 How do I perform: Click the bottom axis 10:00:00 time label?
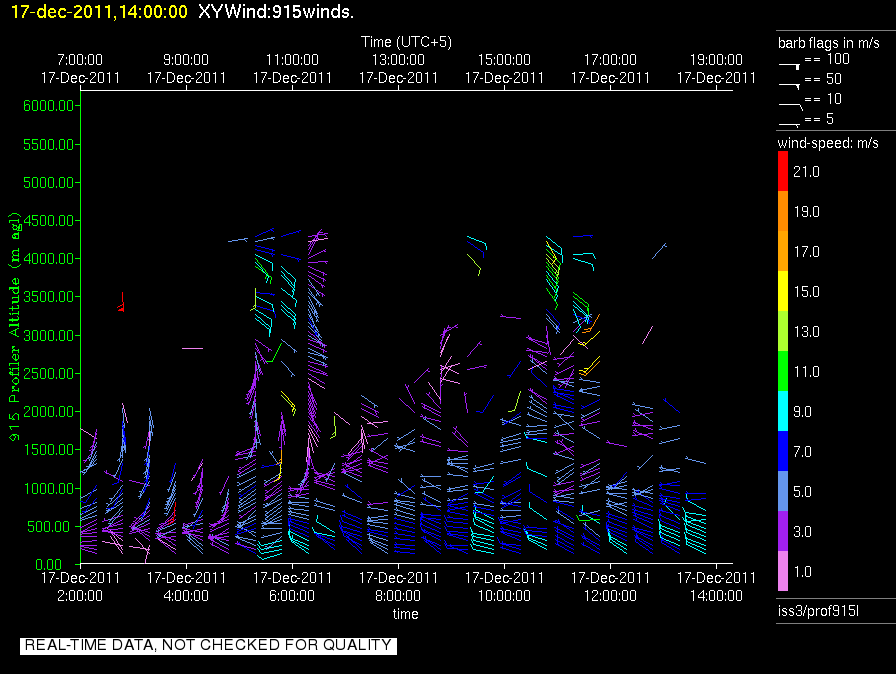coord(504,596)
